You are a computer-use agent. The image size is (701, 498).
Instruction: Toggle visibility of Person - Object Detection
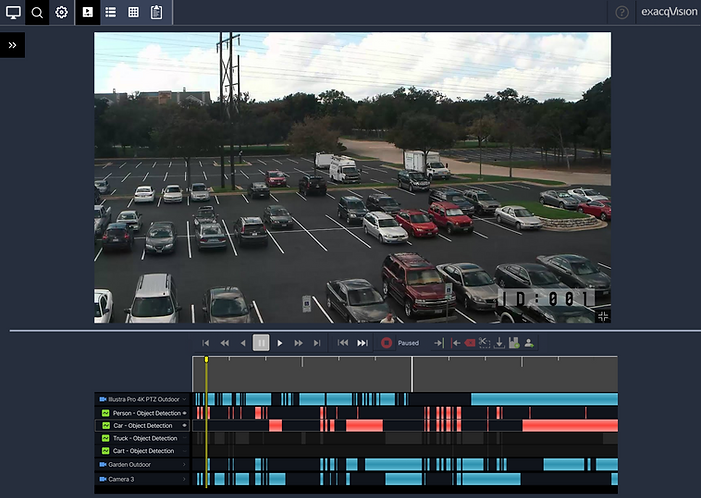click(184, 413)
